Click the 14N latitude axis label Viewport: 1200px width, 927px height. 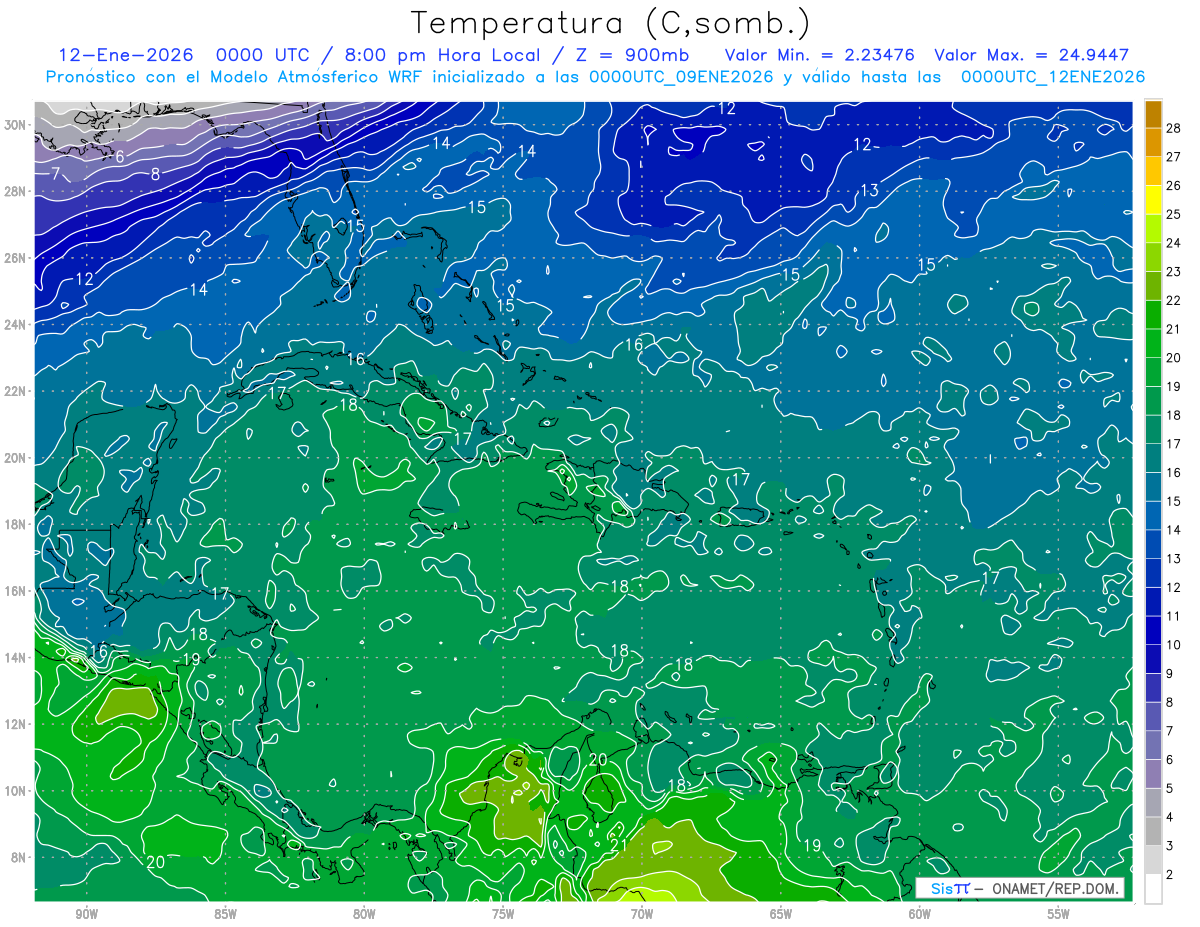click(x=17, y=657)
